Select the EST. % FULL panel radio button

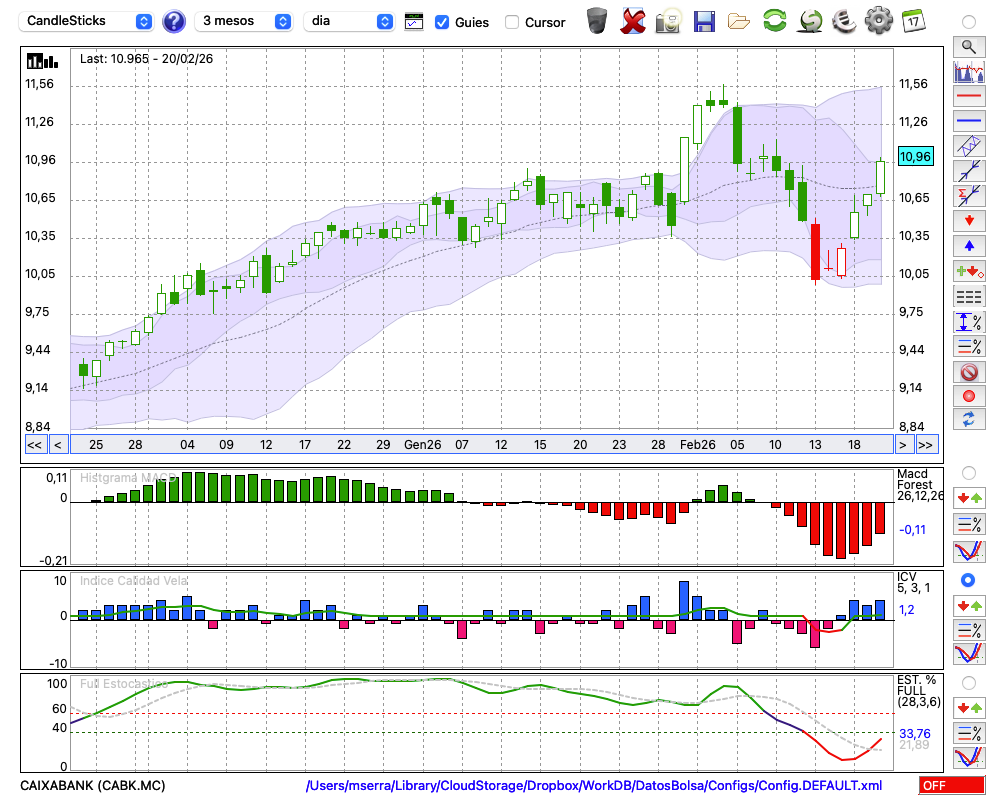tap(969, 683)
